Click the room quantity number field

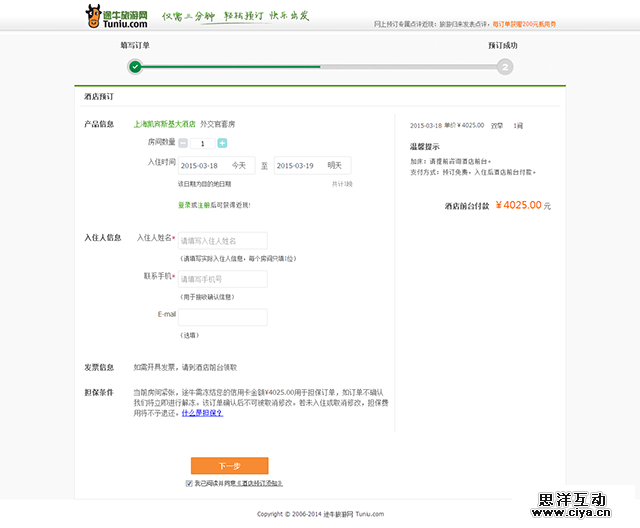pyautogui.click(x=202, y=143)
